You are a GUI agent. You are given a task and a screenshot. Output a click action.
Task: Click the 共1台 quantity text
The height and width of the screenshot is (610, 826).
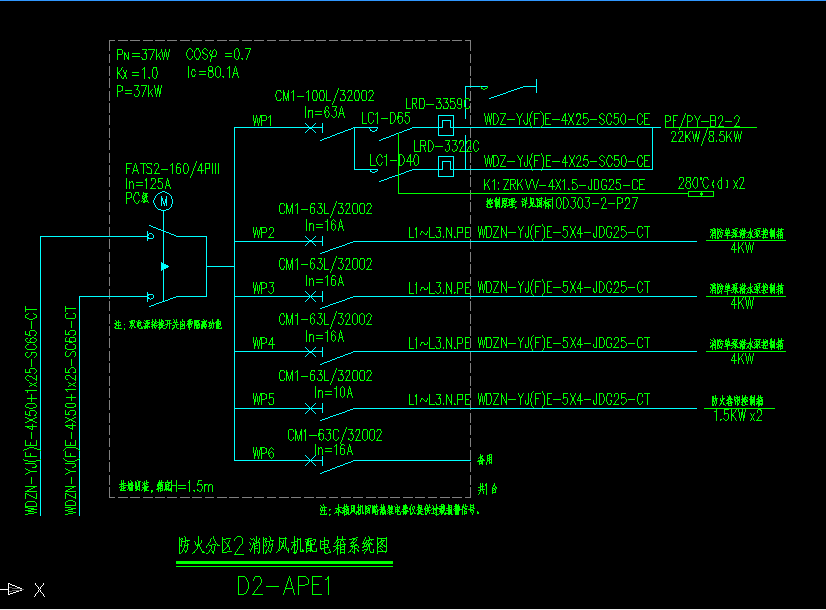coord(487,489)
